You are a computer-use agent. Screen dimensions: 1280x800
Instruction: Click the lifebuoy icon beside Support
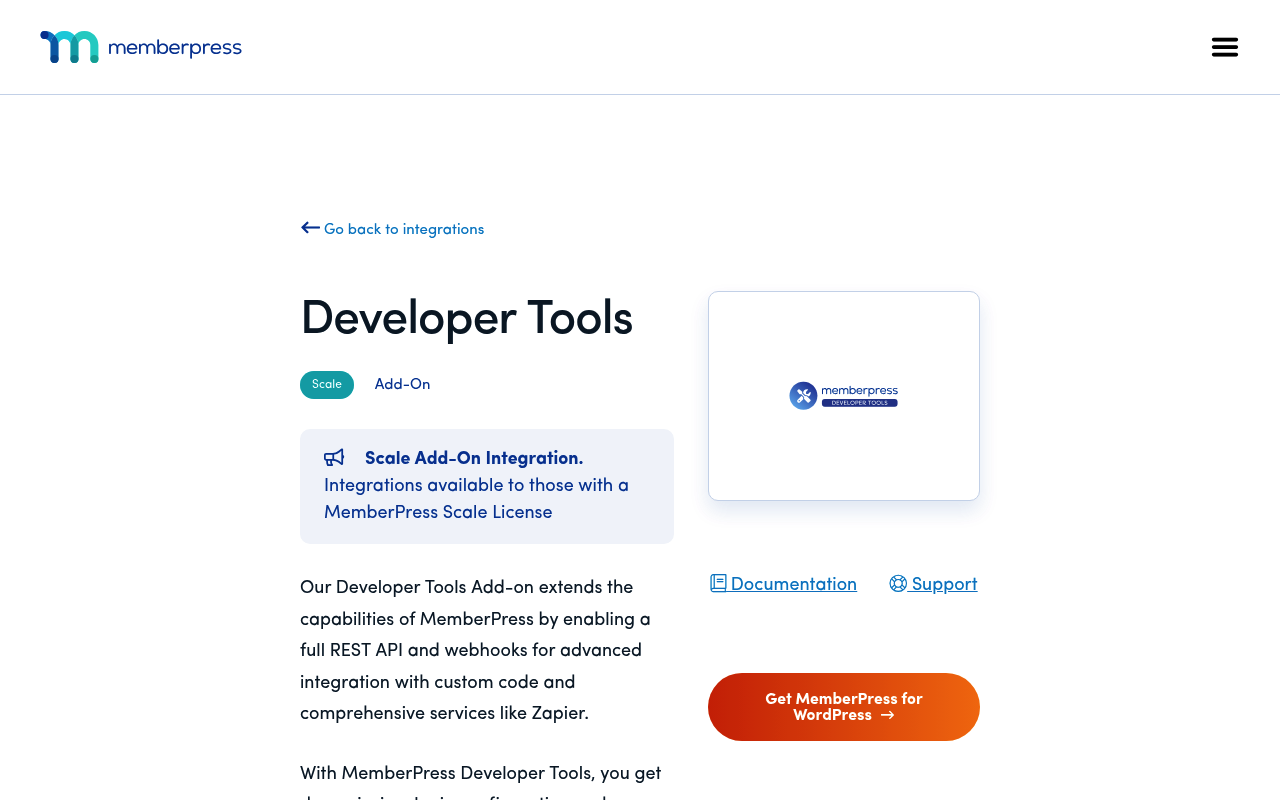[898, 583]
